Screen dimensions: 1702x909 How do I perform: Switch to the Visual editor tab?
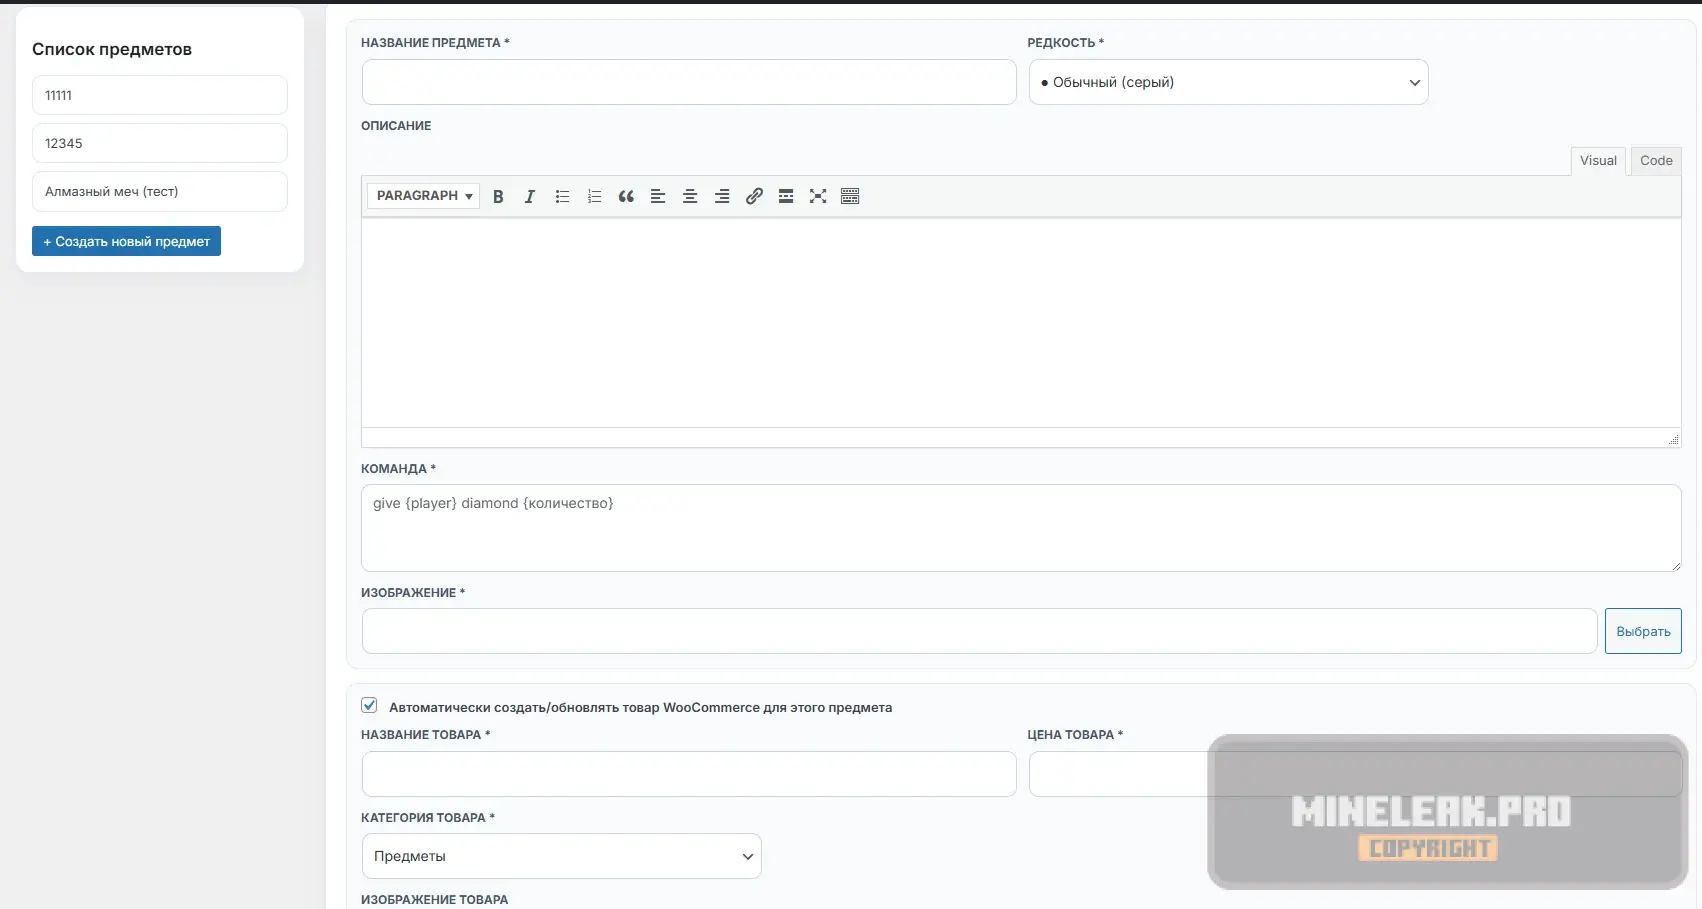tap(1598, 161)
